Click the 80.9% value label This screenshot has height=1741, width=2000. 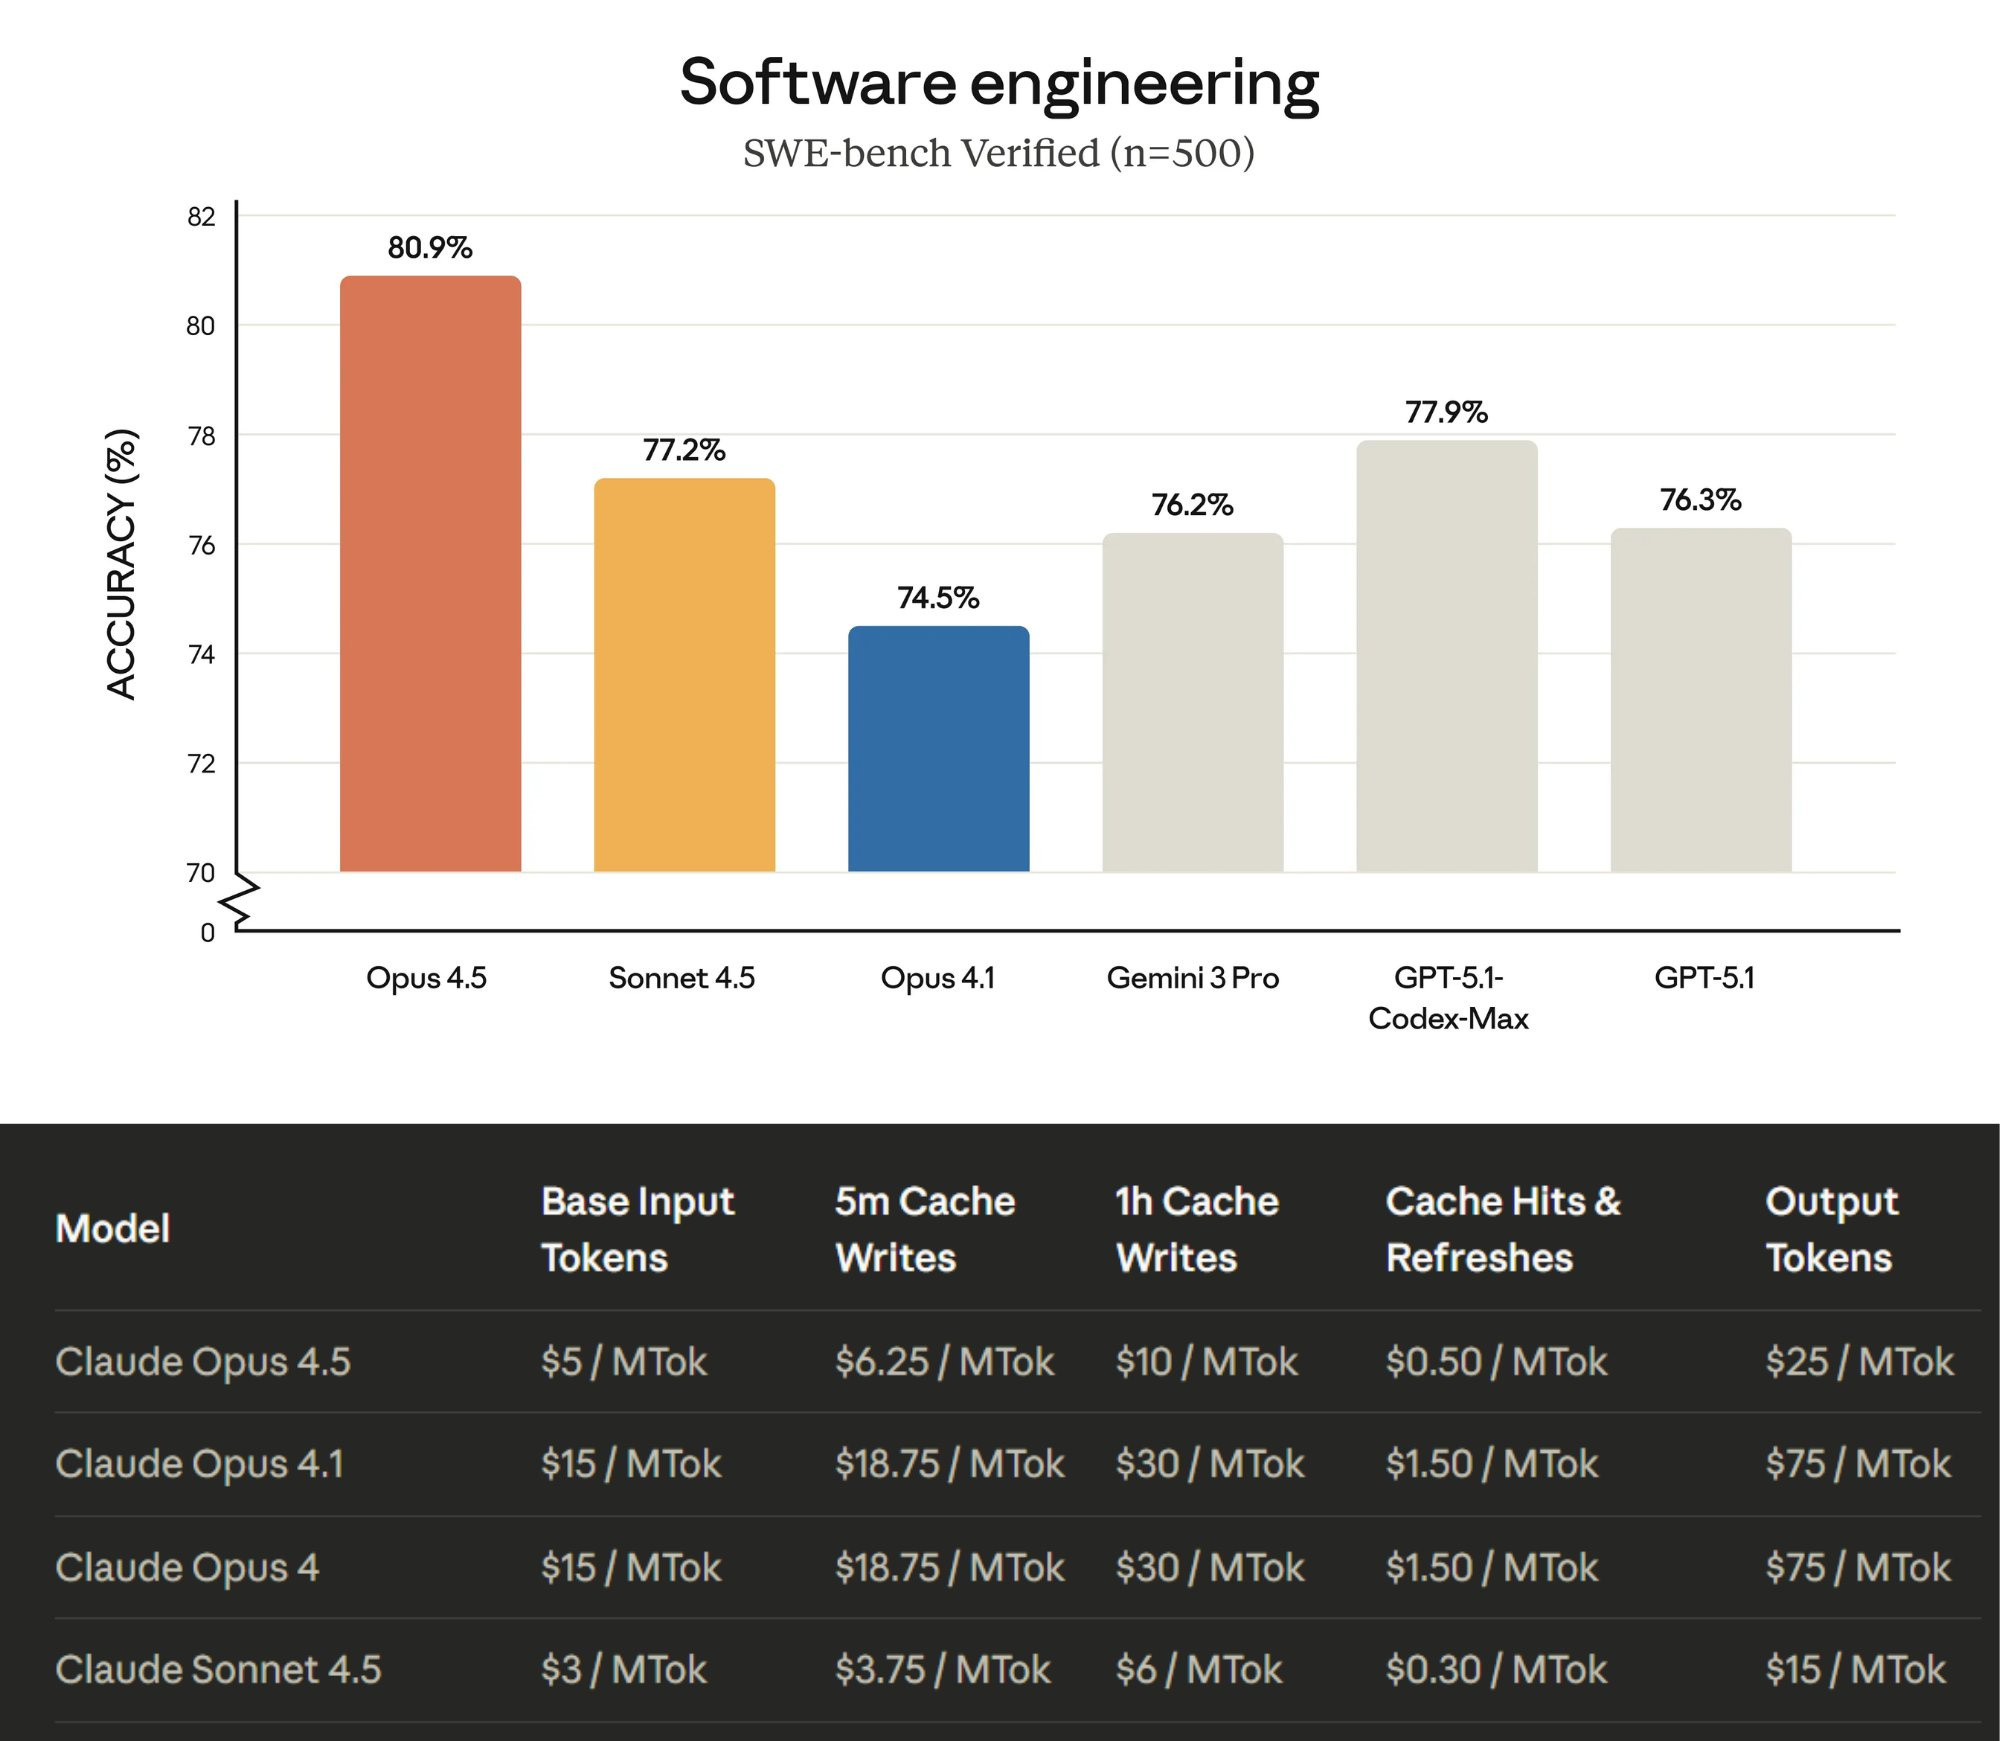coord(430,247)
